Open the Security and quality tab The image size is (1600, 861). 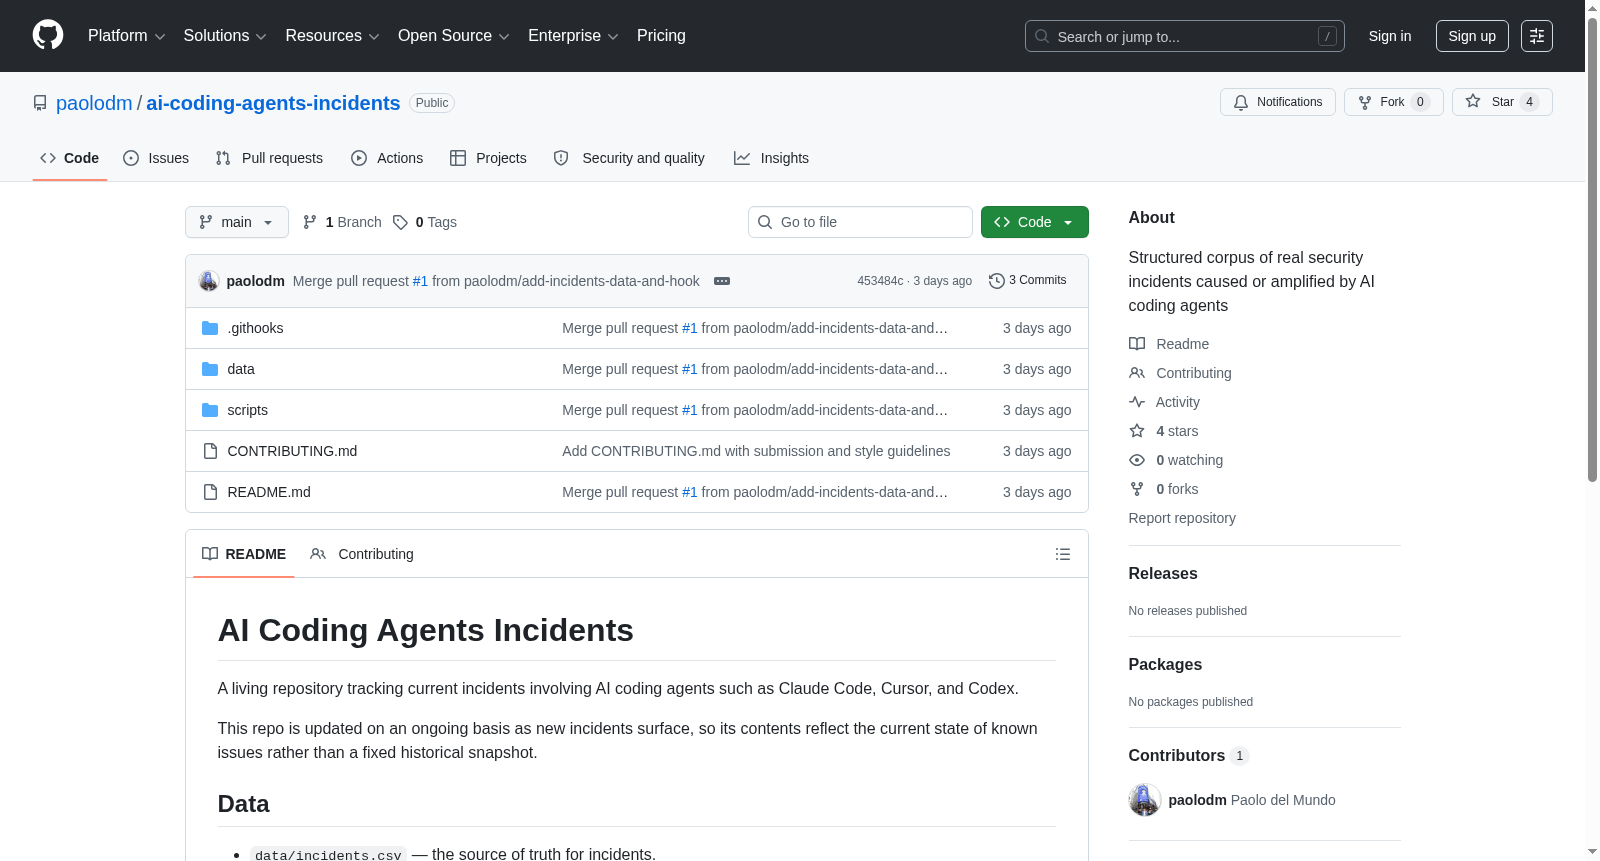pyautogui.click(x=629, y=158)
